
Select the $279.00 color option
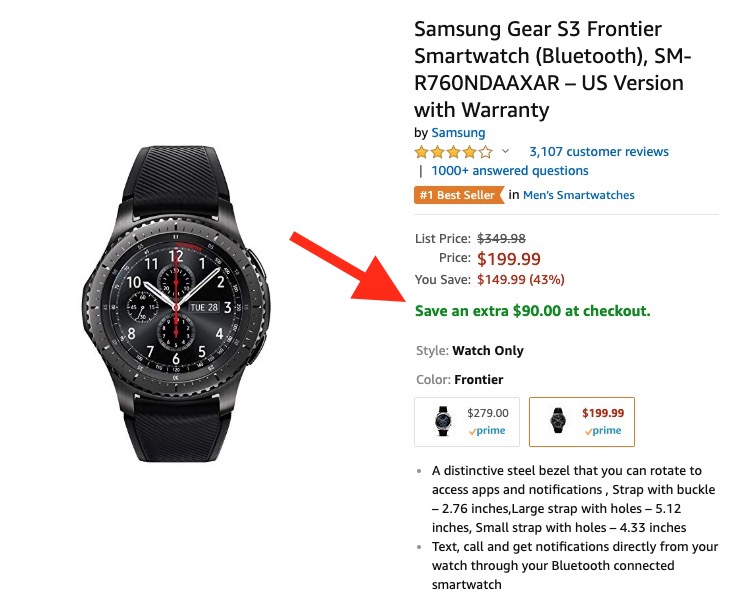pos(467,422)
